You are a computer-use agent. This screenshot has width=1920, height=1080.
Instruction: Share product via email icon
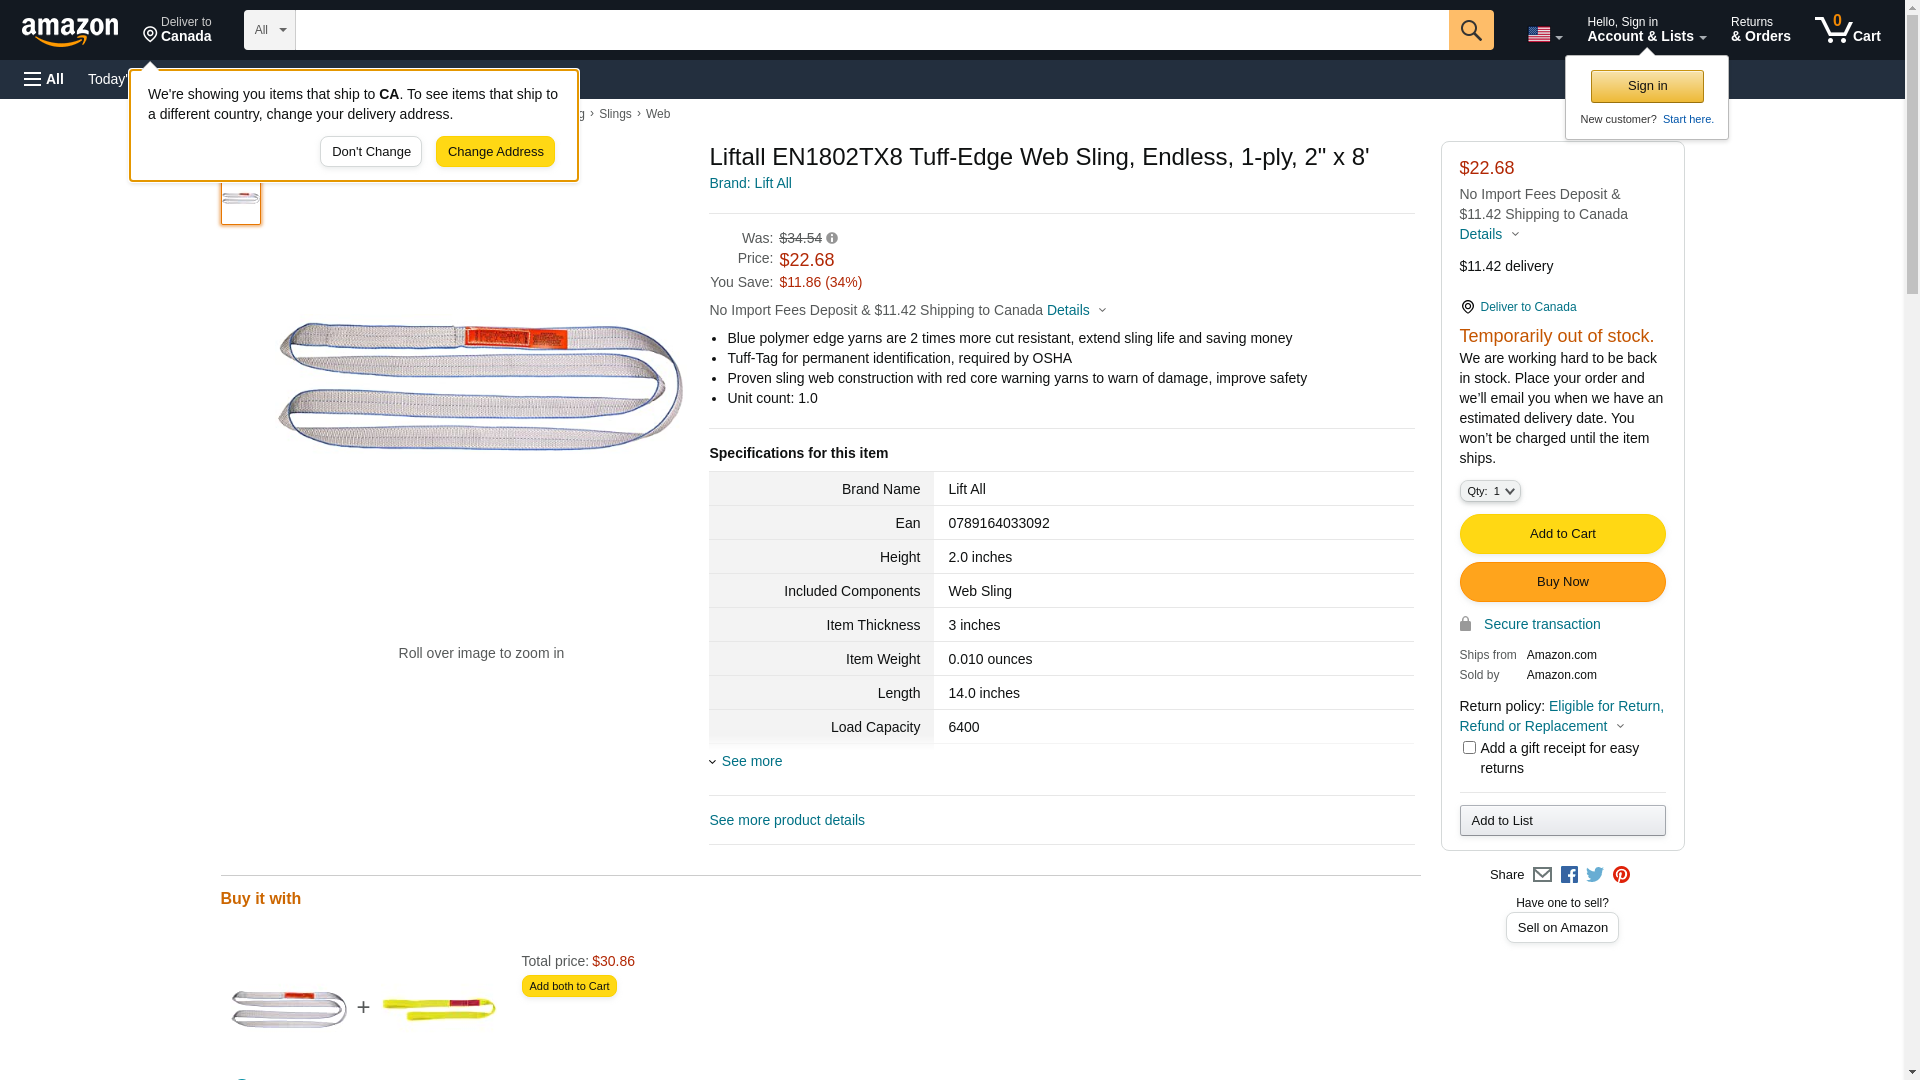point(1542,875)
